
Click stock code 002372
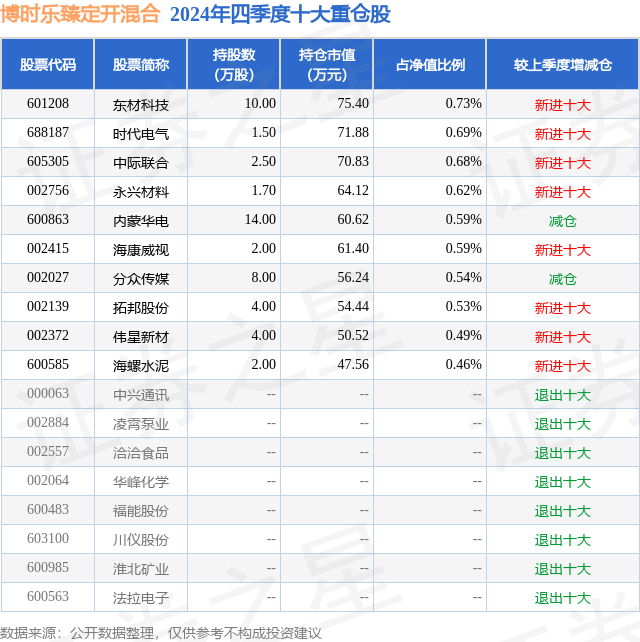click(x=48, y=336)
